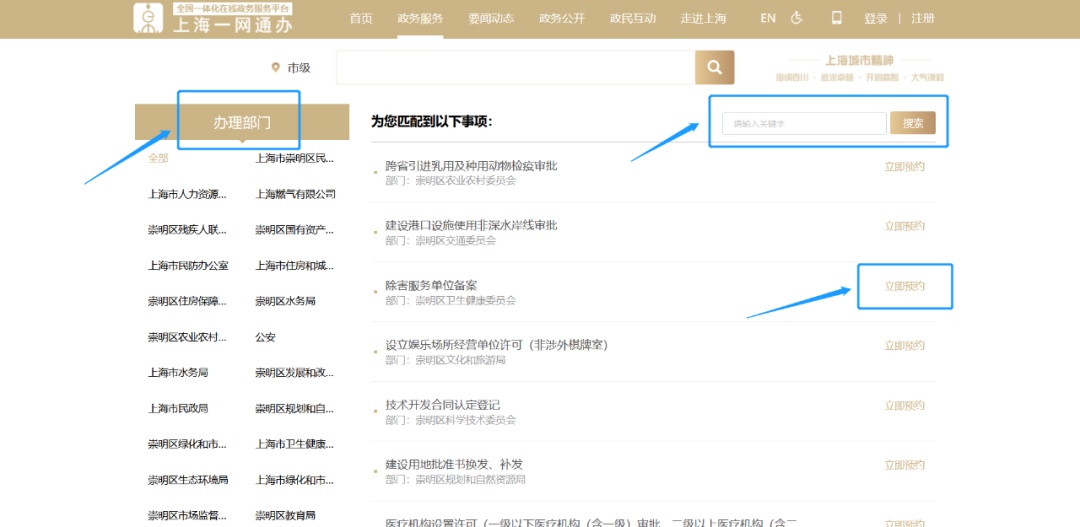Click the 登录 link

point(875,18)
